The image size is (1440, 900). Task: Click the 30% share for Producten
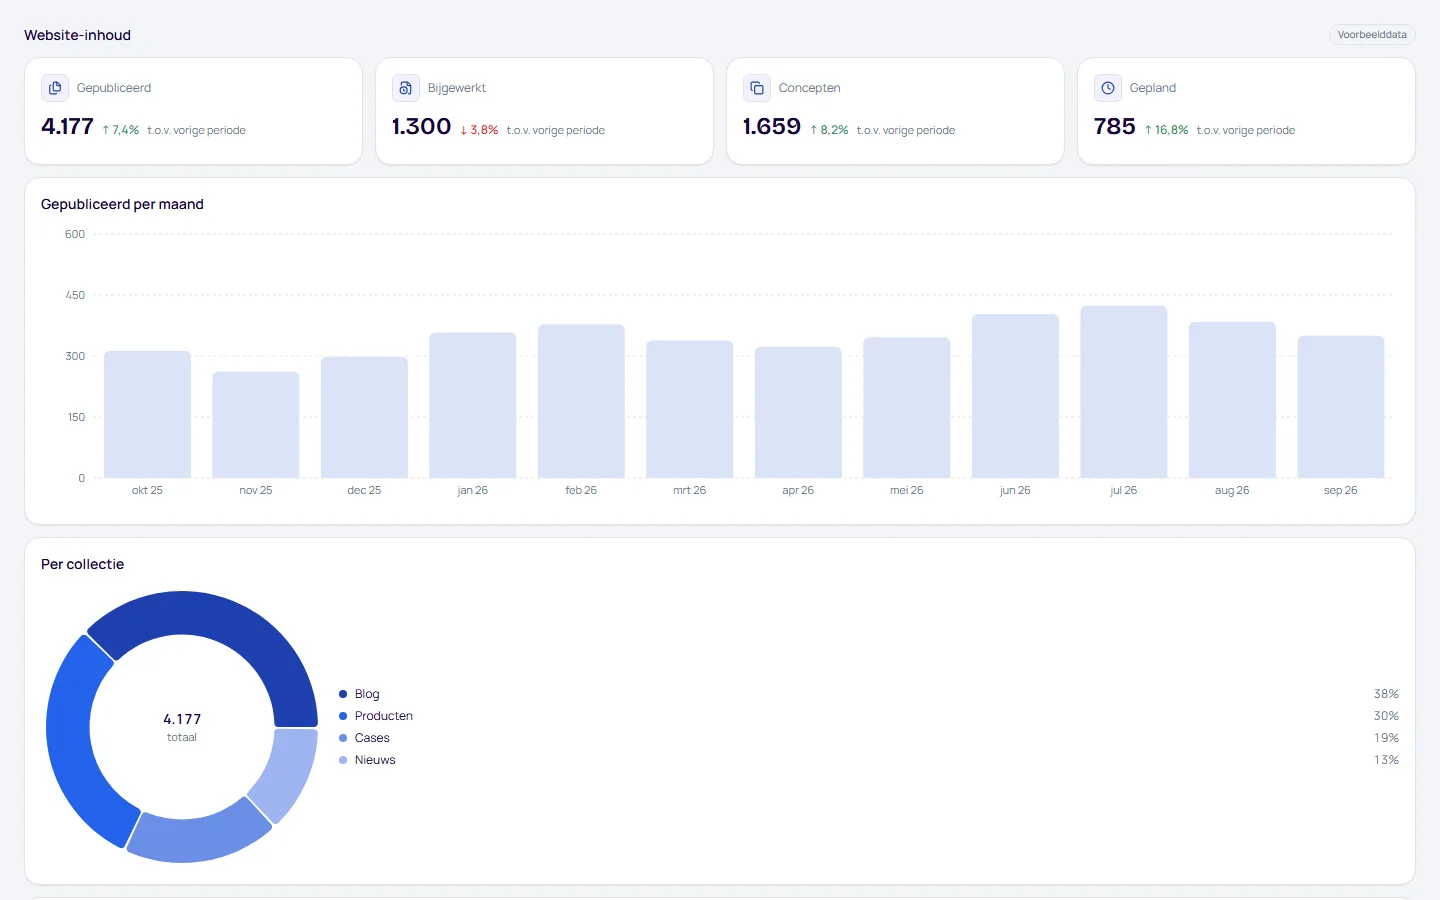tap(1386, 716)
